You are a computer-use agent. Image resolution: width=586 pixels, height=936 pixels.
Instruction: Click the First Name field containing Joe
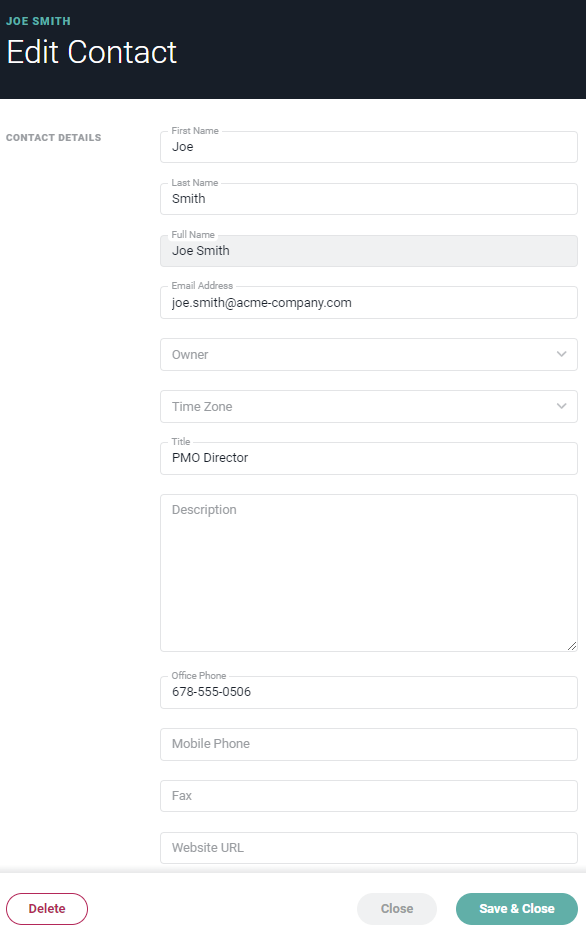point(369,147)
